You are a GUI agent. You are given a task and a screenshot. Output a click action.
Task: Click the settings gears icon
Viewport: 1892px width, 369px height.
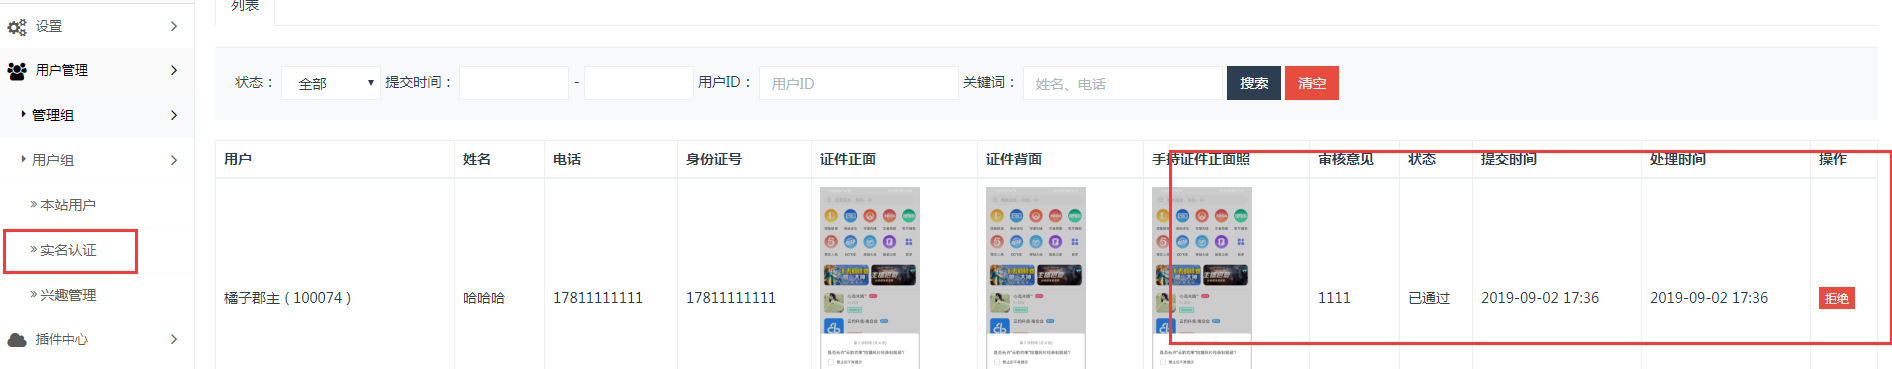point(17,27)
